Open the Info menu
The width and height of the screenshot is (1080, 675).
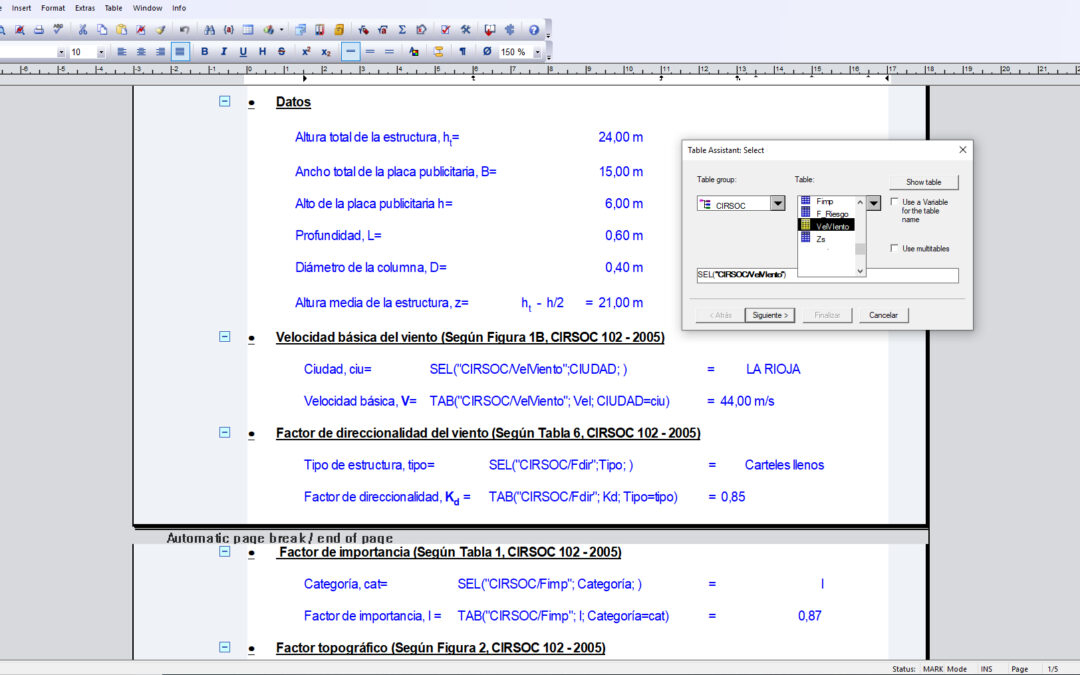point(179,8)
